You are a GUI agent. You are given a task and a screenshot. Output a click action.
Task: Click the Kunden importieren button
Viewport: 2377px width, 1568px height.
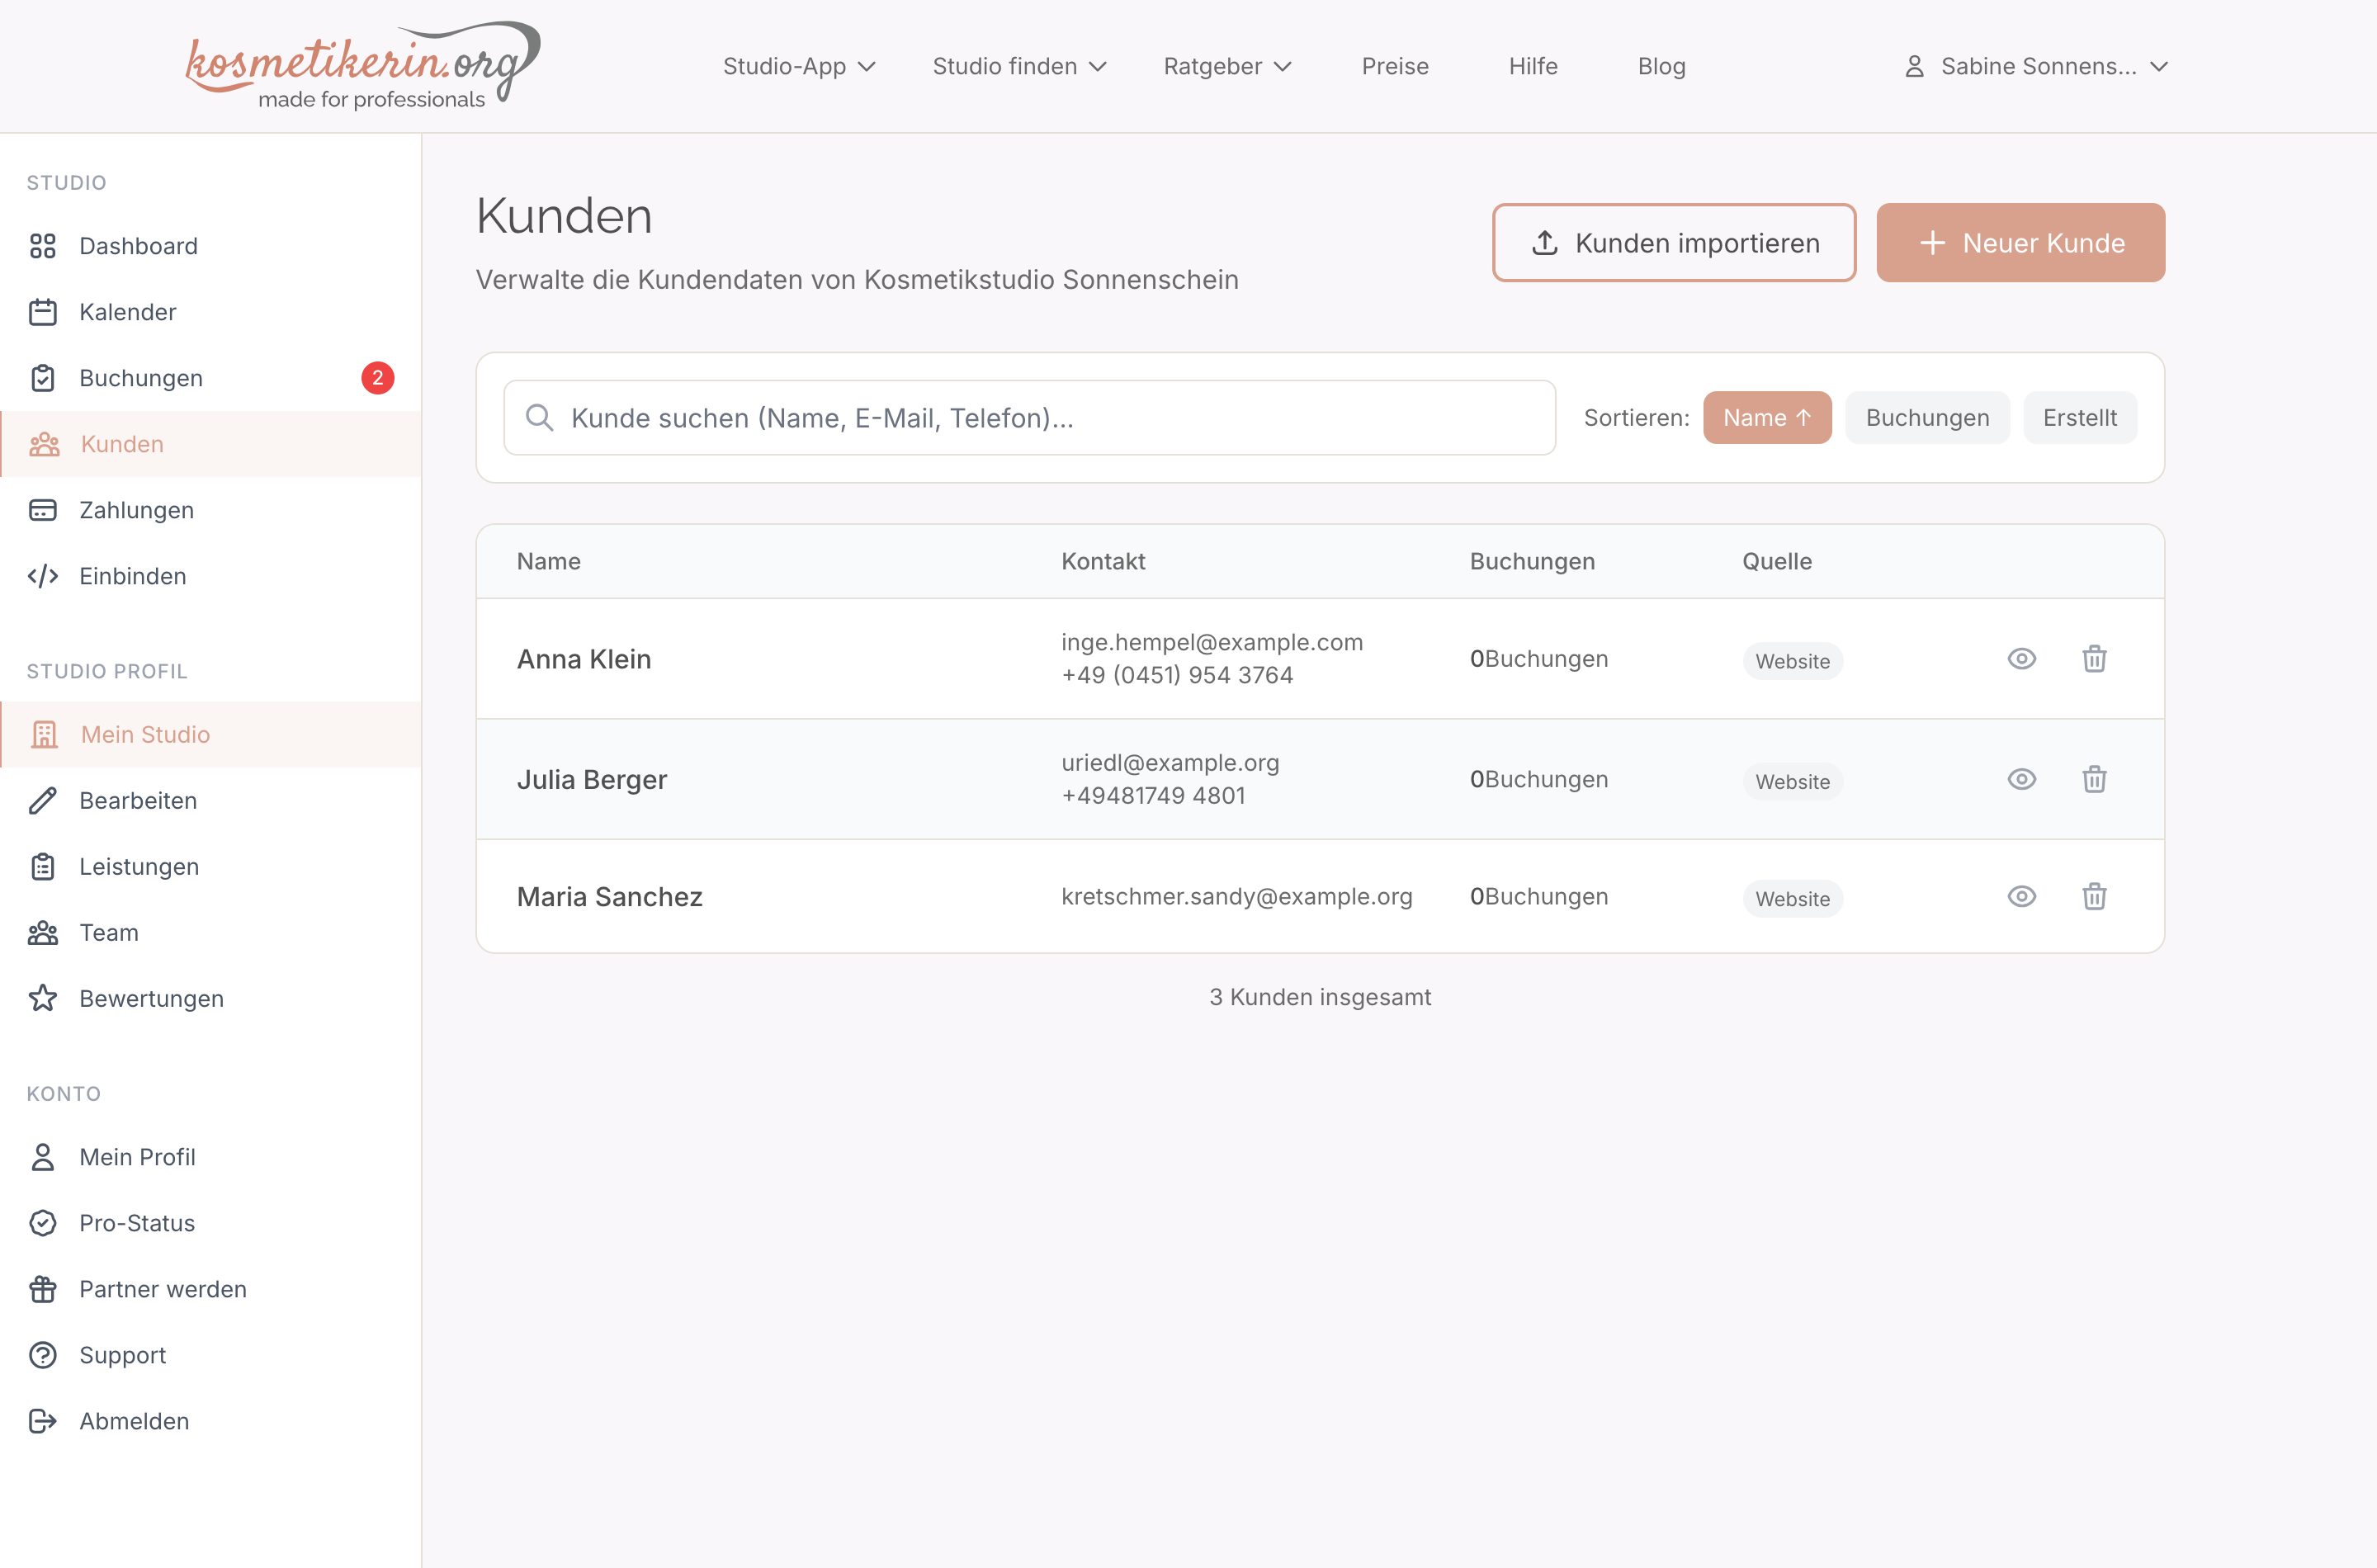[x=1674, y=242]
